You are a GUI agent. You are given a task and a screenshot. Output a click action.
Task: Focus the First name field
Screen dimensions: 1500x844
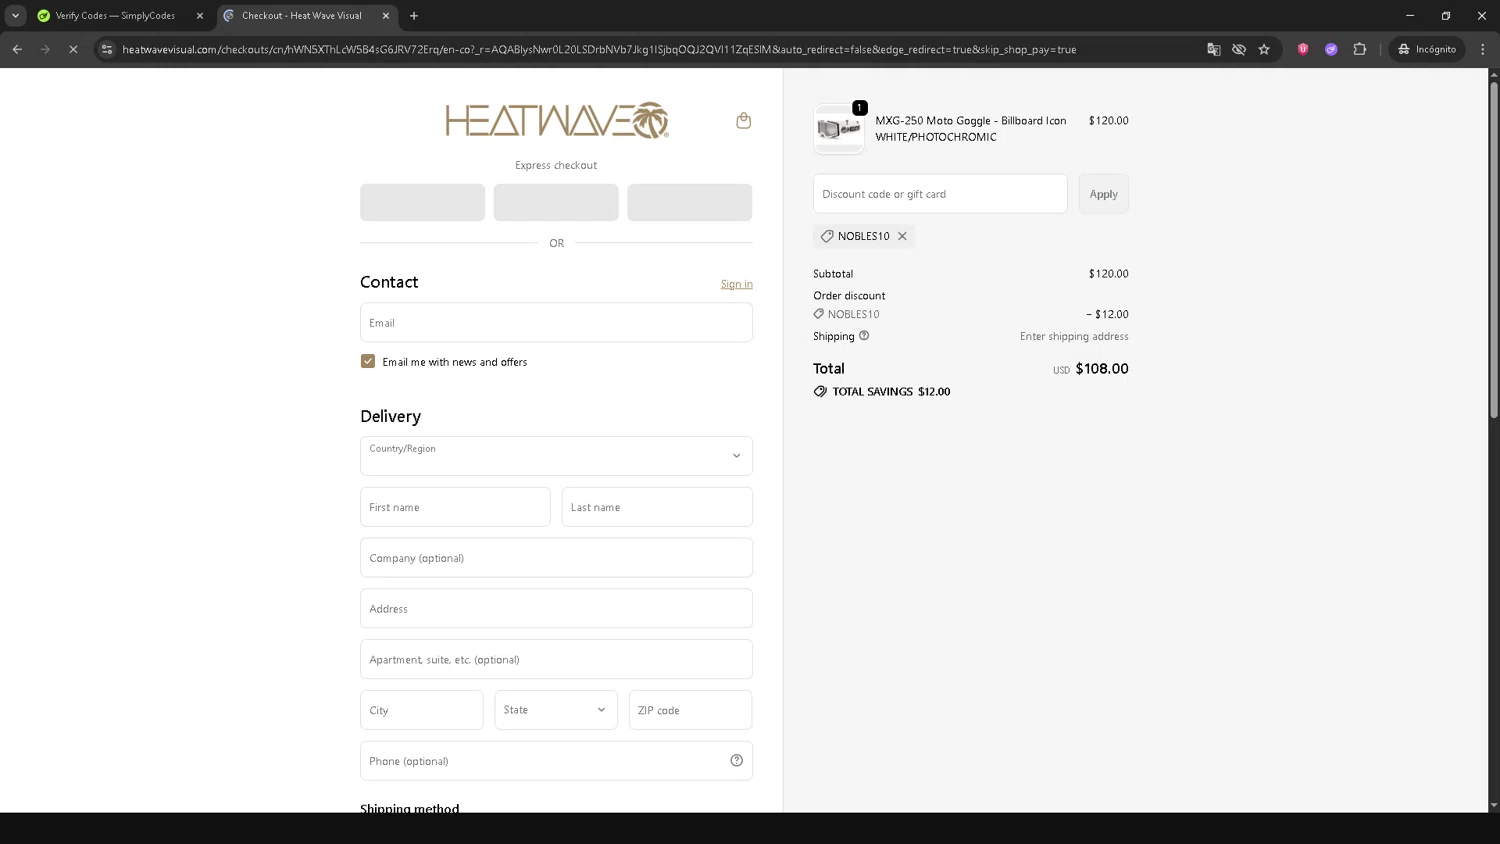coord(455,507)
